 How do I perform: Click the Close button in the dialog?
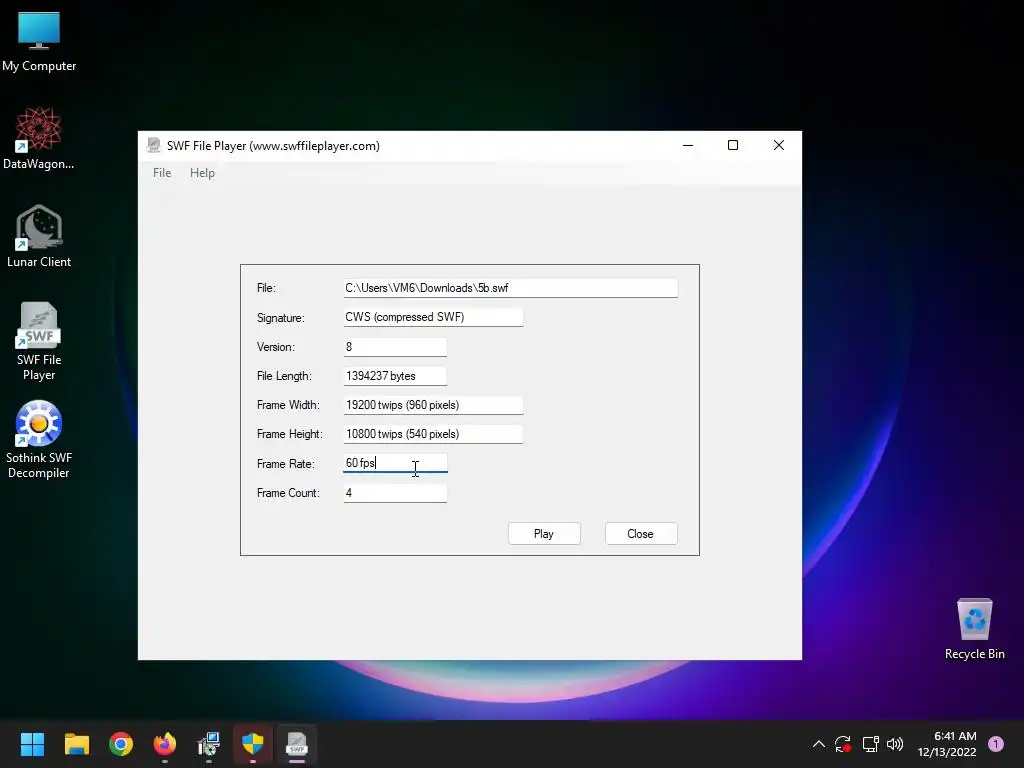coord(641,534)
